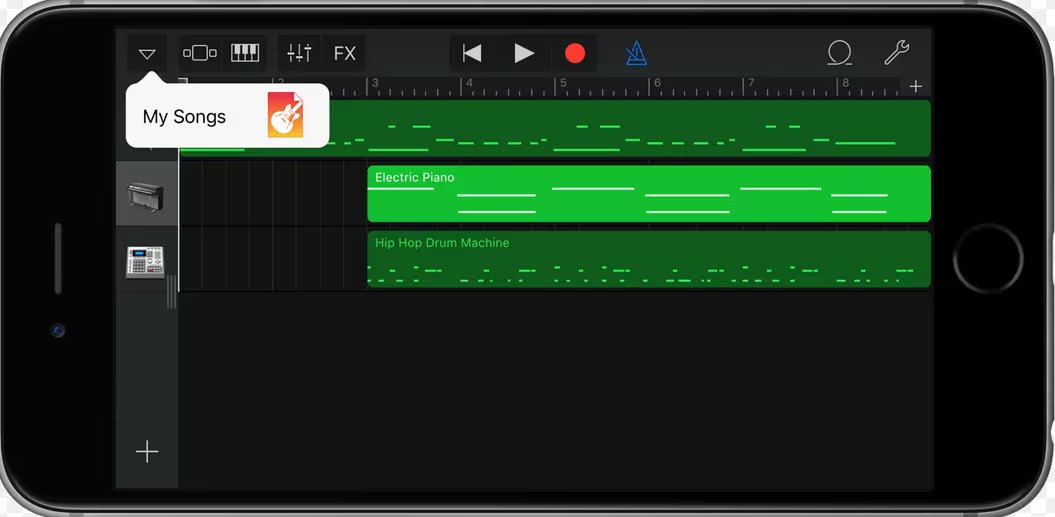Viewport: 1055px width, 517px height.
Task: Tap the iPhone home button
Action: pos(988,258)
